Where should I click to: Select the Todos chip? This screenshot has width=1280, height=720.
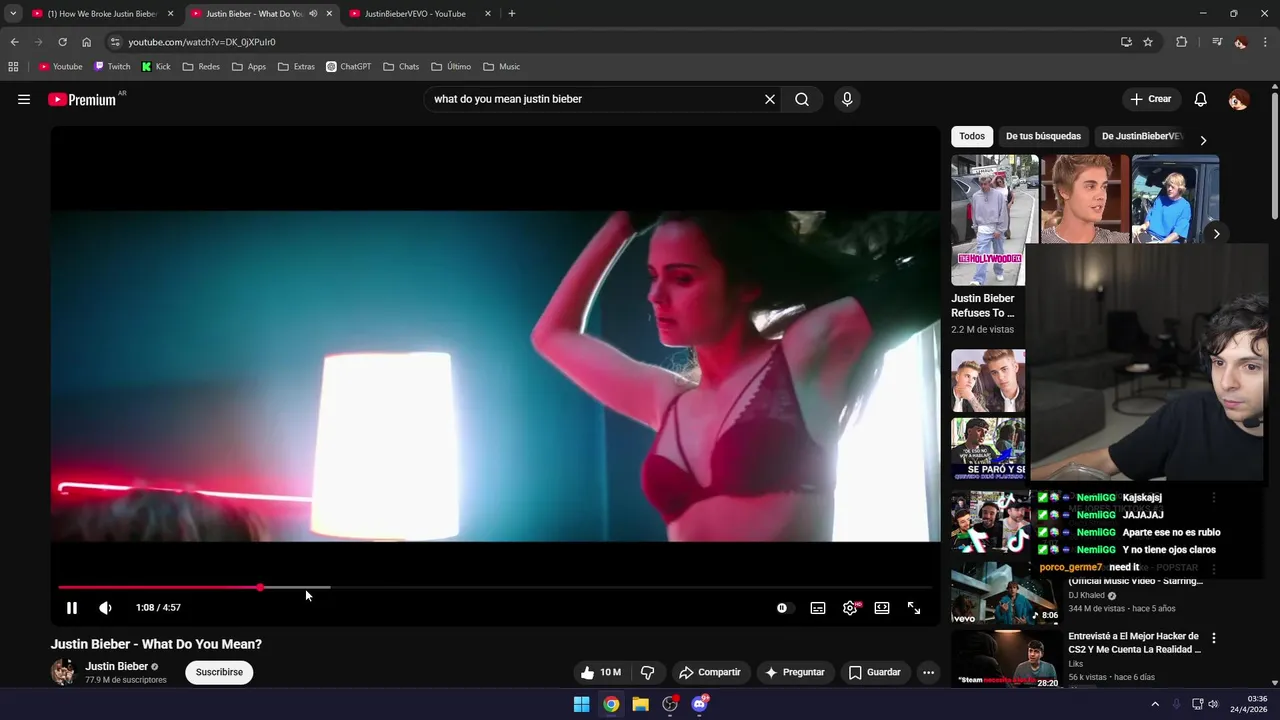click(972, 136)
